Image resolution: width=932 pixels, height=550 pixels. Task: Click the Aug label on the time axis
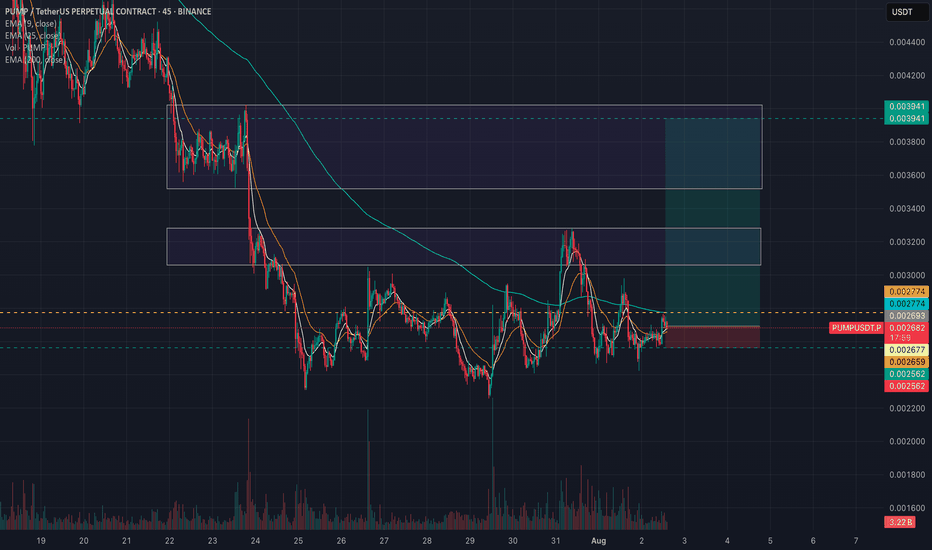click(x=599, y=540)
